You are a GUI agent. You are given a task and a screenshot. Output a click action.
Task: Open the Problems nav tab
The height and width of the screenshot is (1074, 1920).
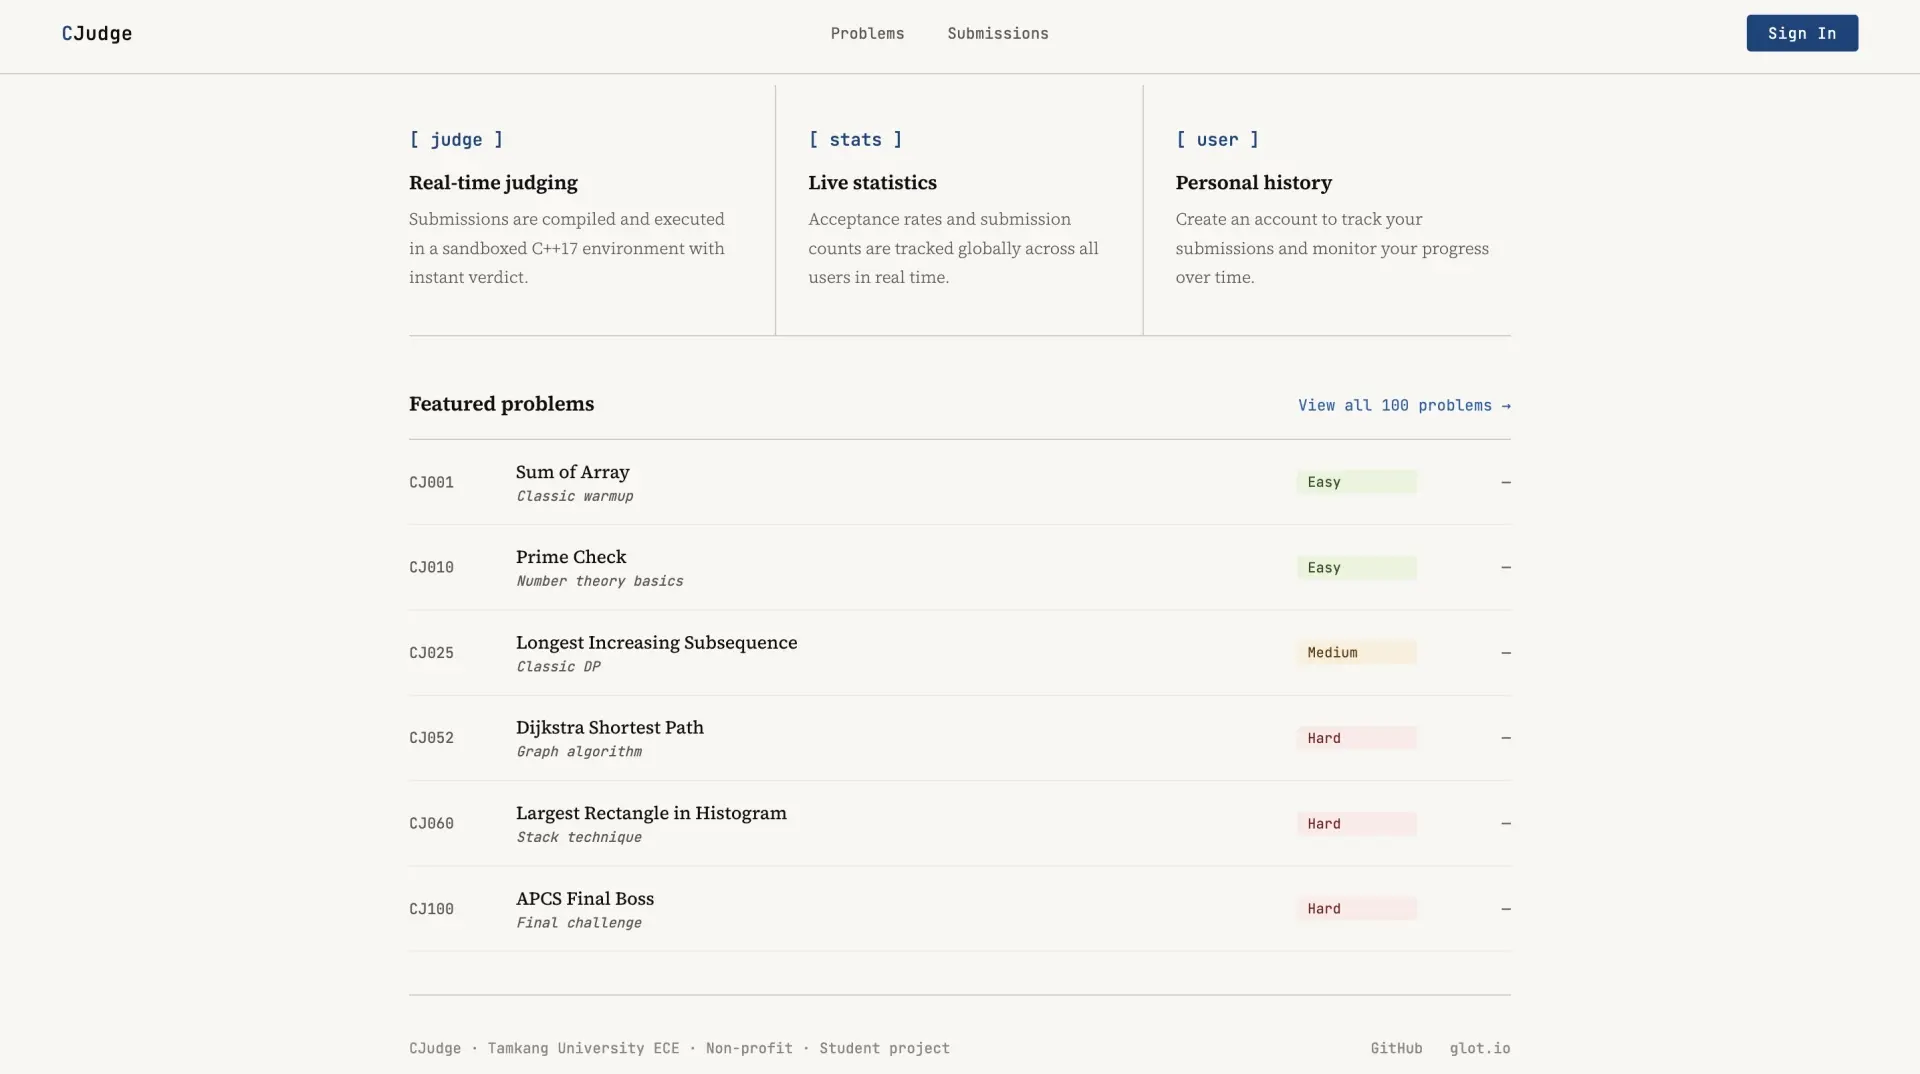click(867, 33)
